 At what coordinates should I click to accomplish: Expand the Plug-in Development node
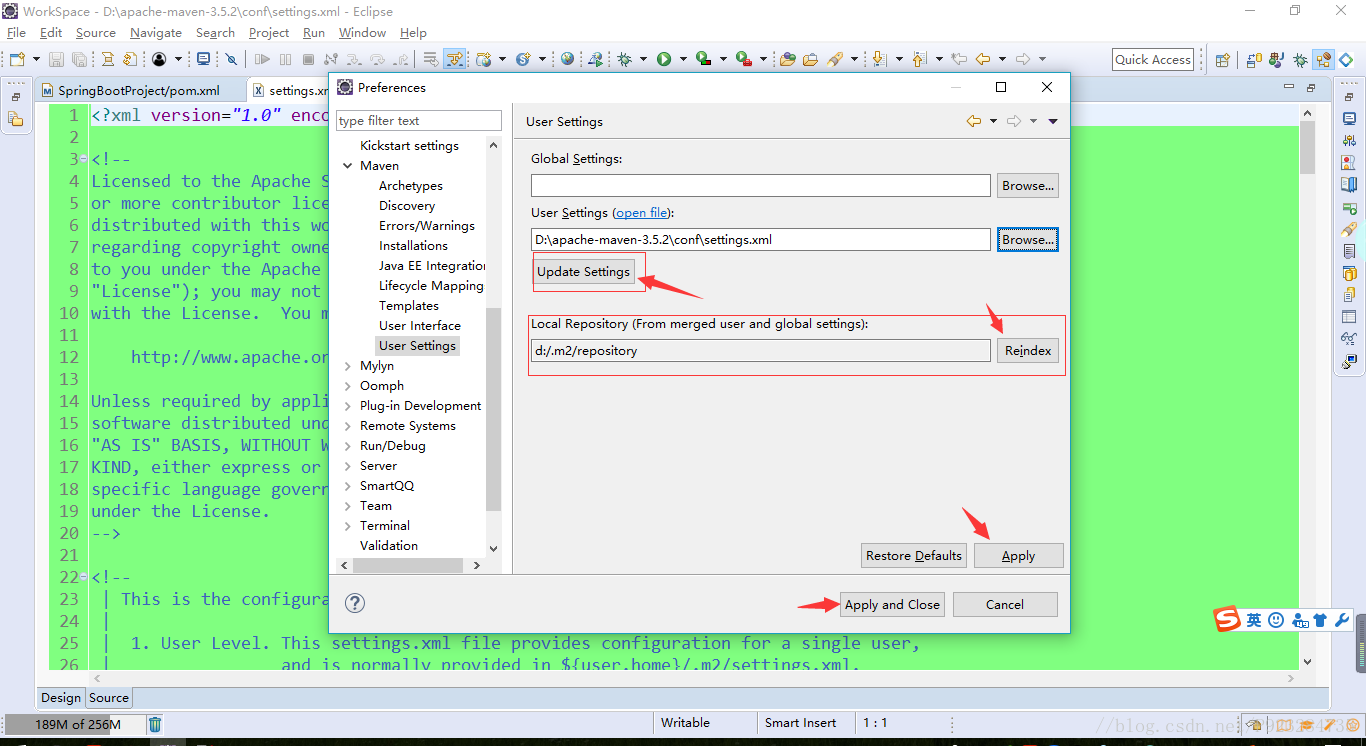tap(348, 406)
